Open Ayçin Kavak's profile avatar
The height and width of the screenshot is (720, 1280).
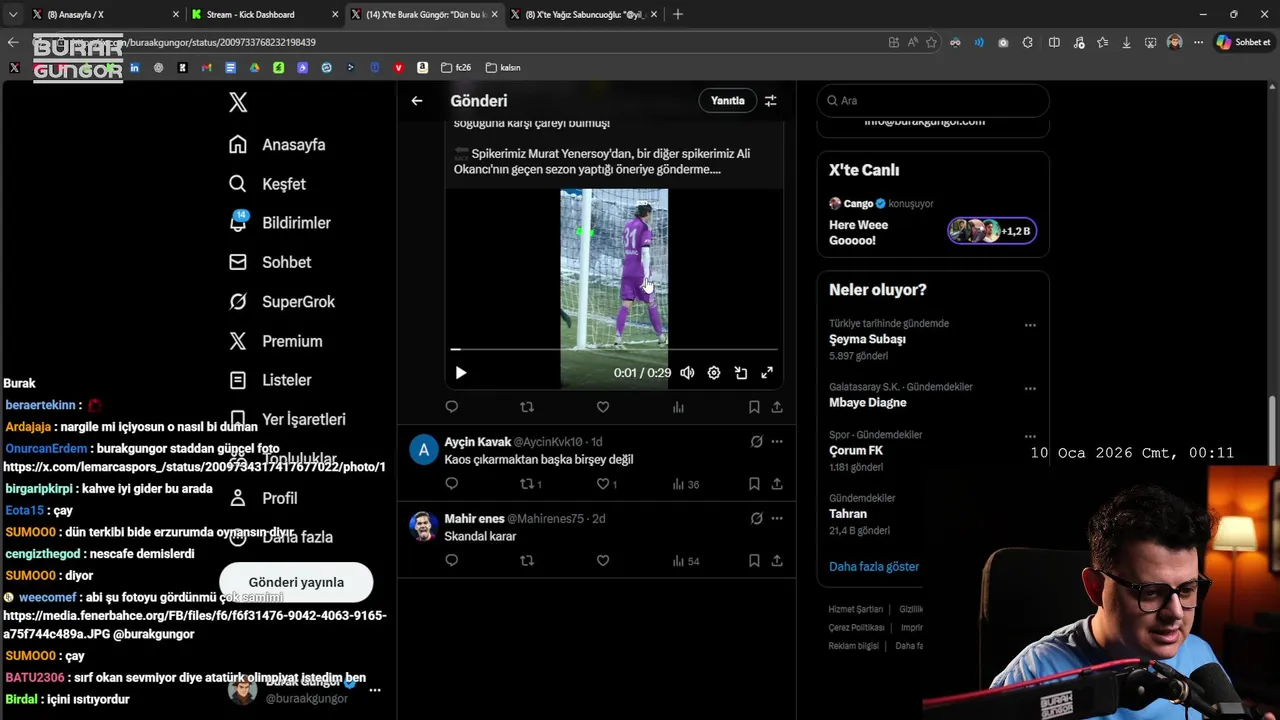coord(424,450)
